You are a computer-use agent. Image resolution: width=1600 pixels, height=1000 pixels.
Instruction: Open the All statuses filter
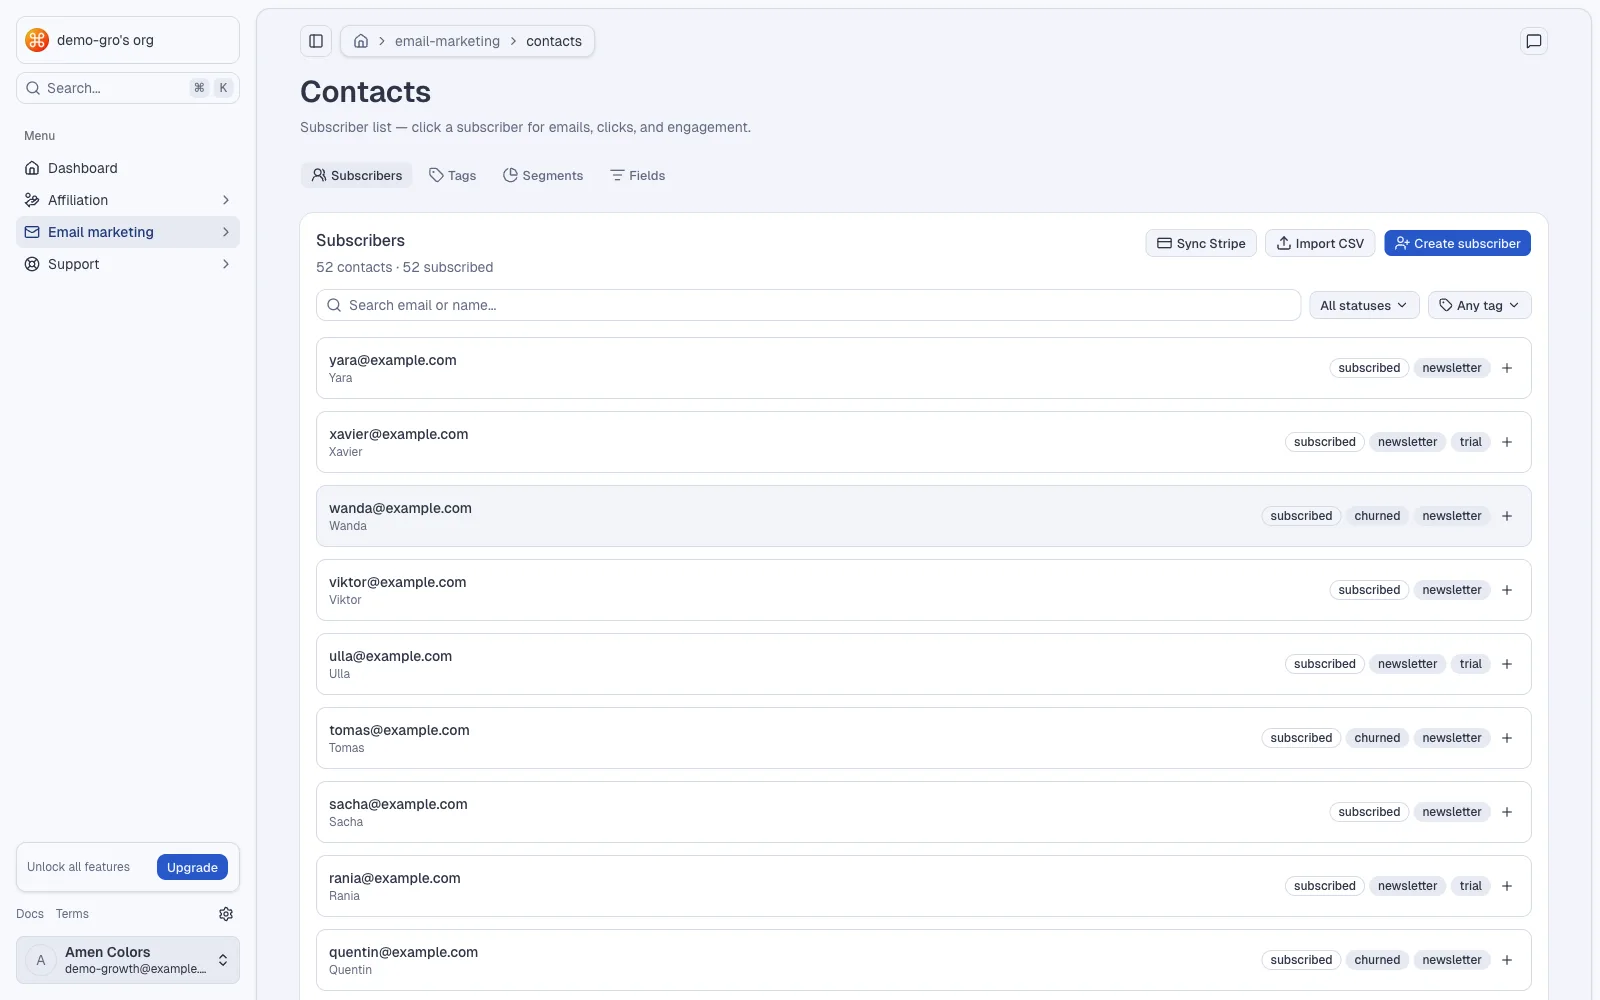[1364, 305]
